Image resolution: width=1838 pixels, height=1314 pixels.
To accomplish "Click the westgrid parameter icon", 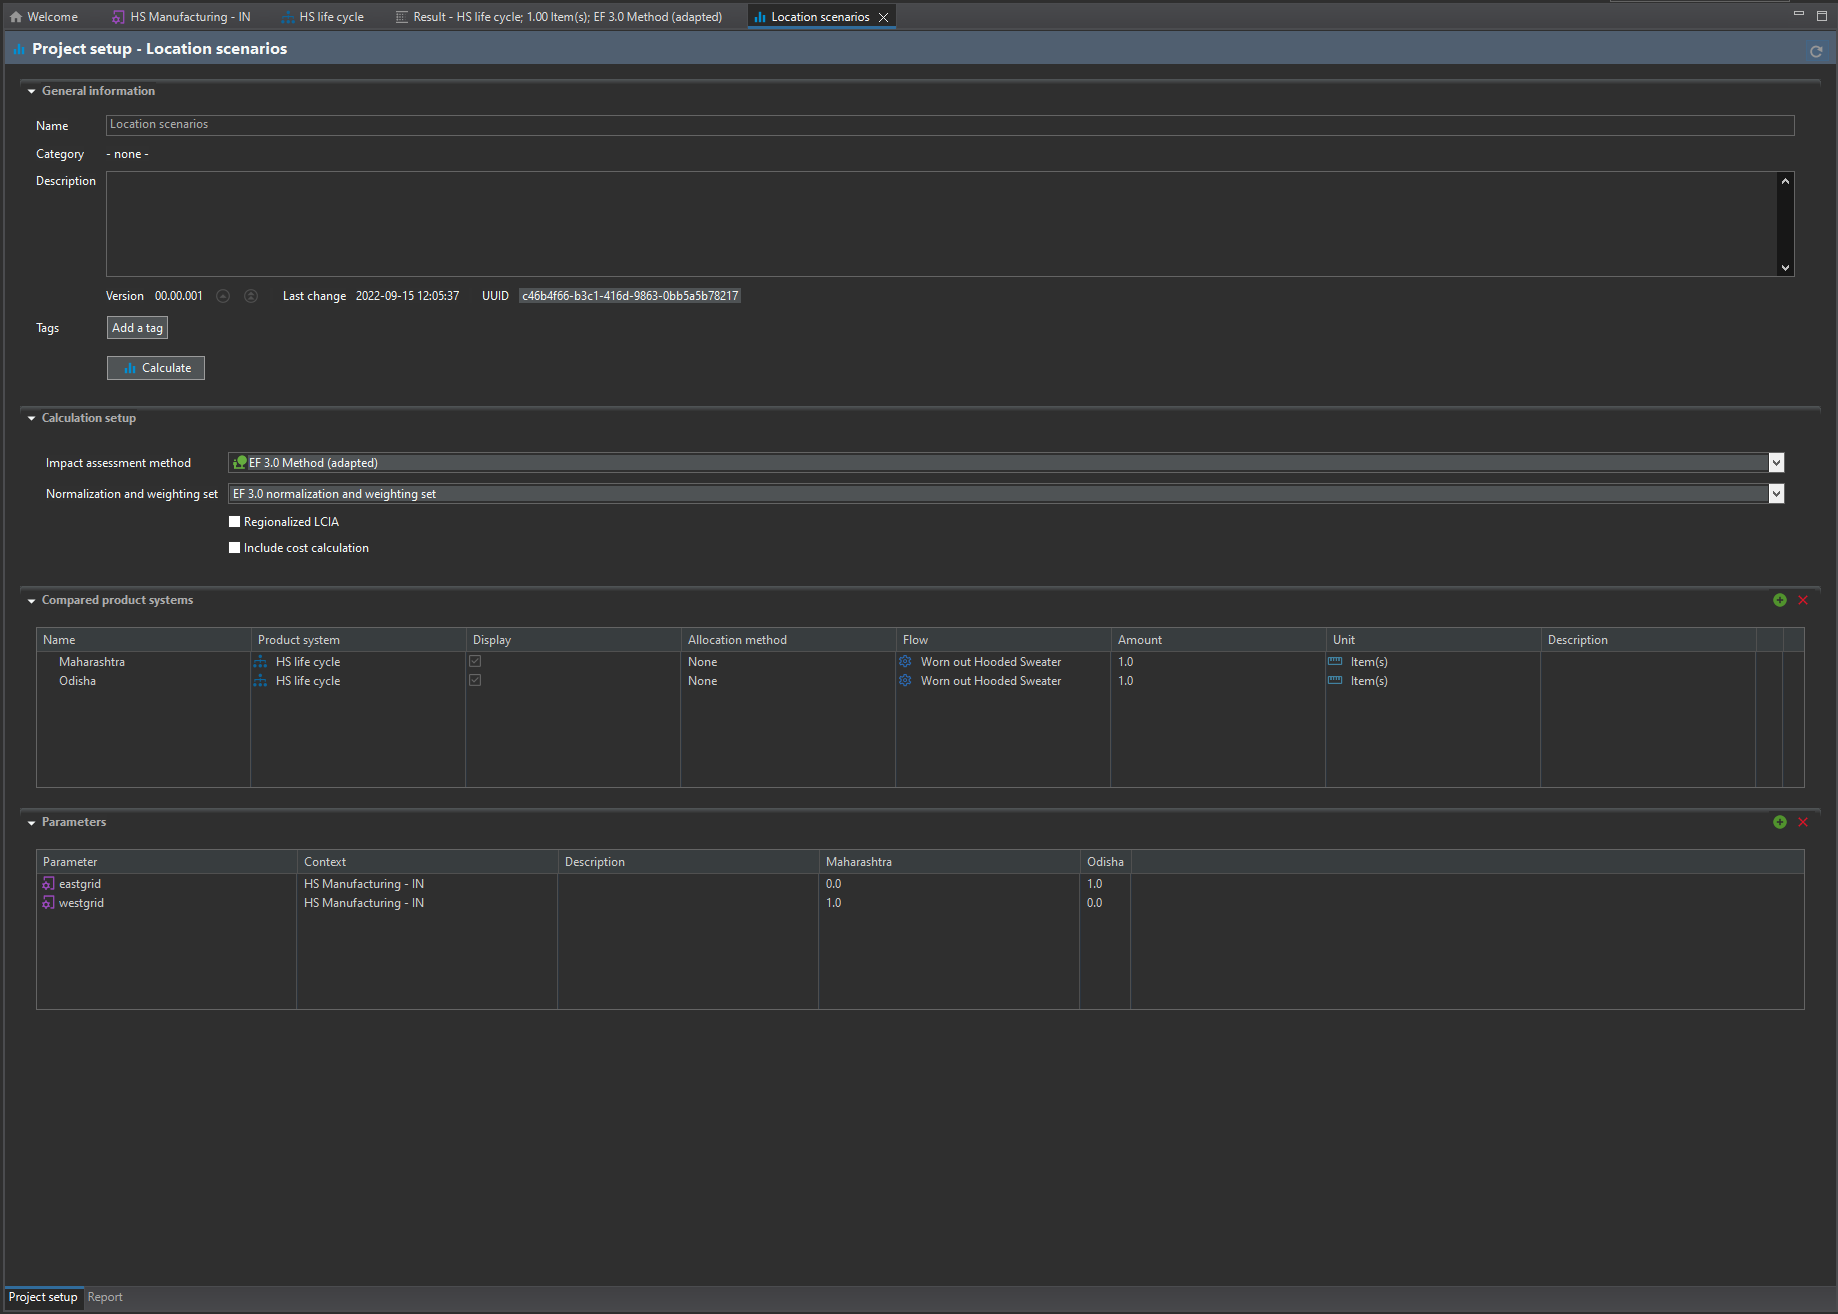I will [48, 903].
